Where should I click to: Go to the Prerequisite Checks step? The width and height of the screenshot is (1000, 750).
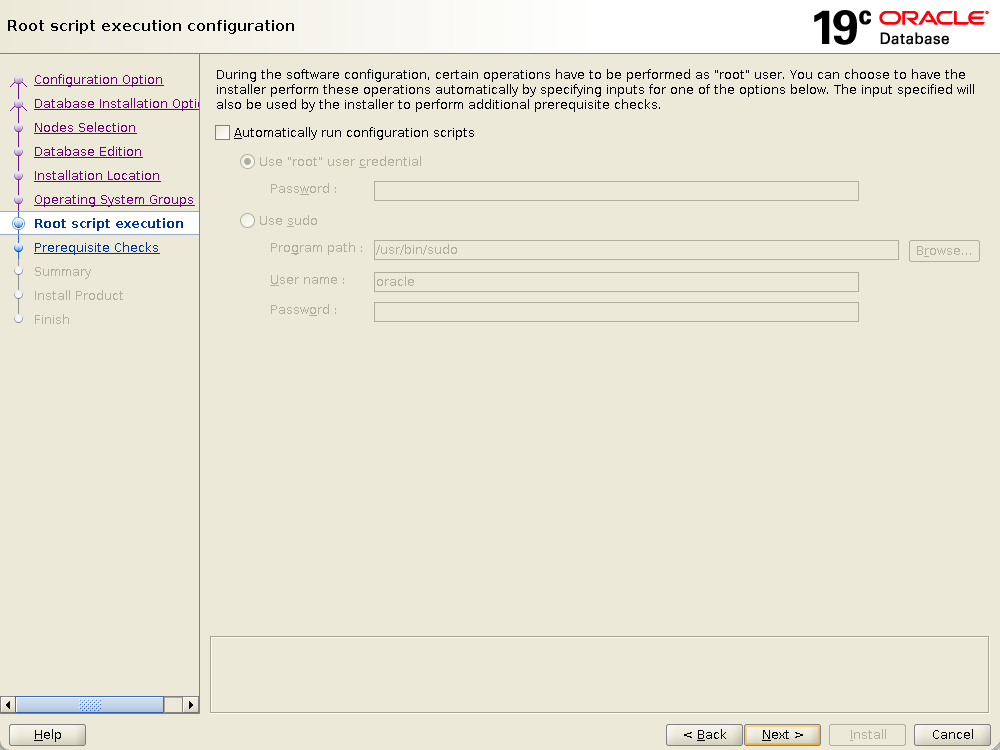96,248
